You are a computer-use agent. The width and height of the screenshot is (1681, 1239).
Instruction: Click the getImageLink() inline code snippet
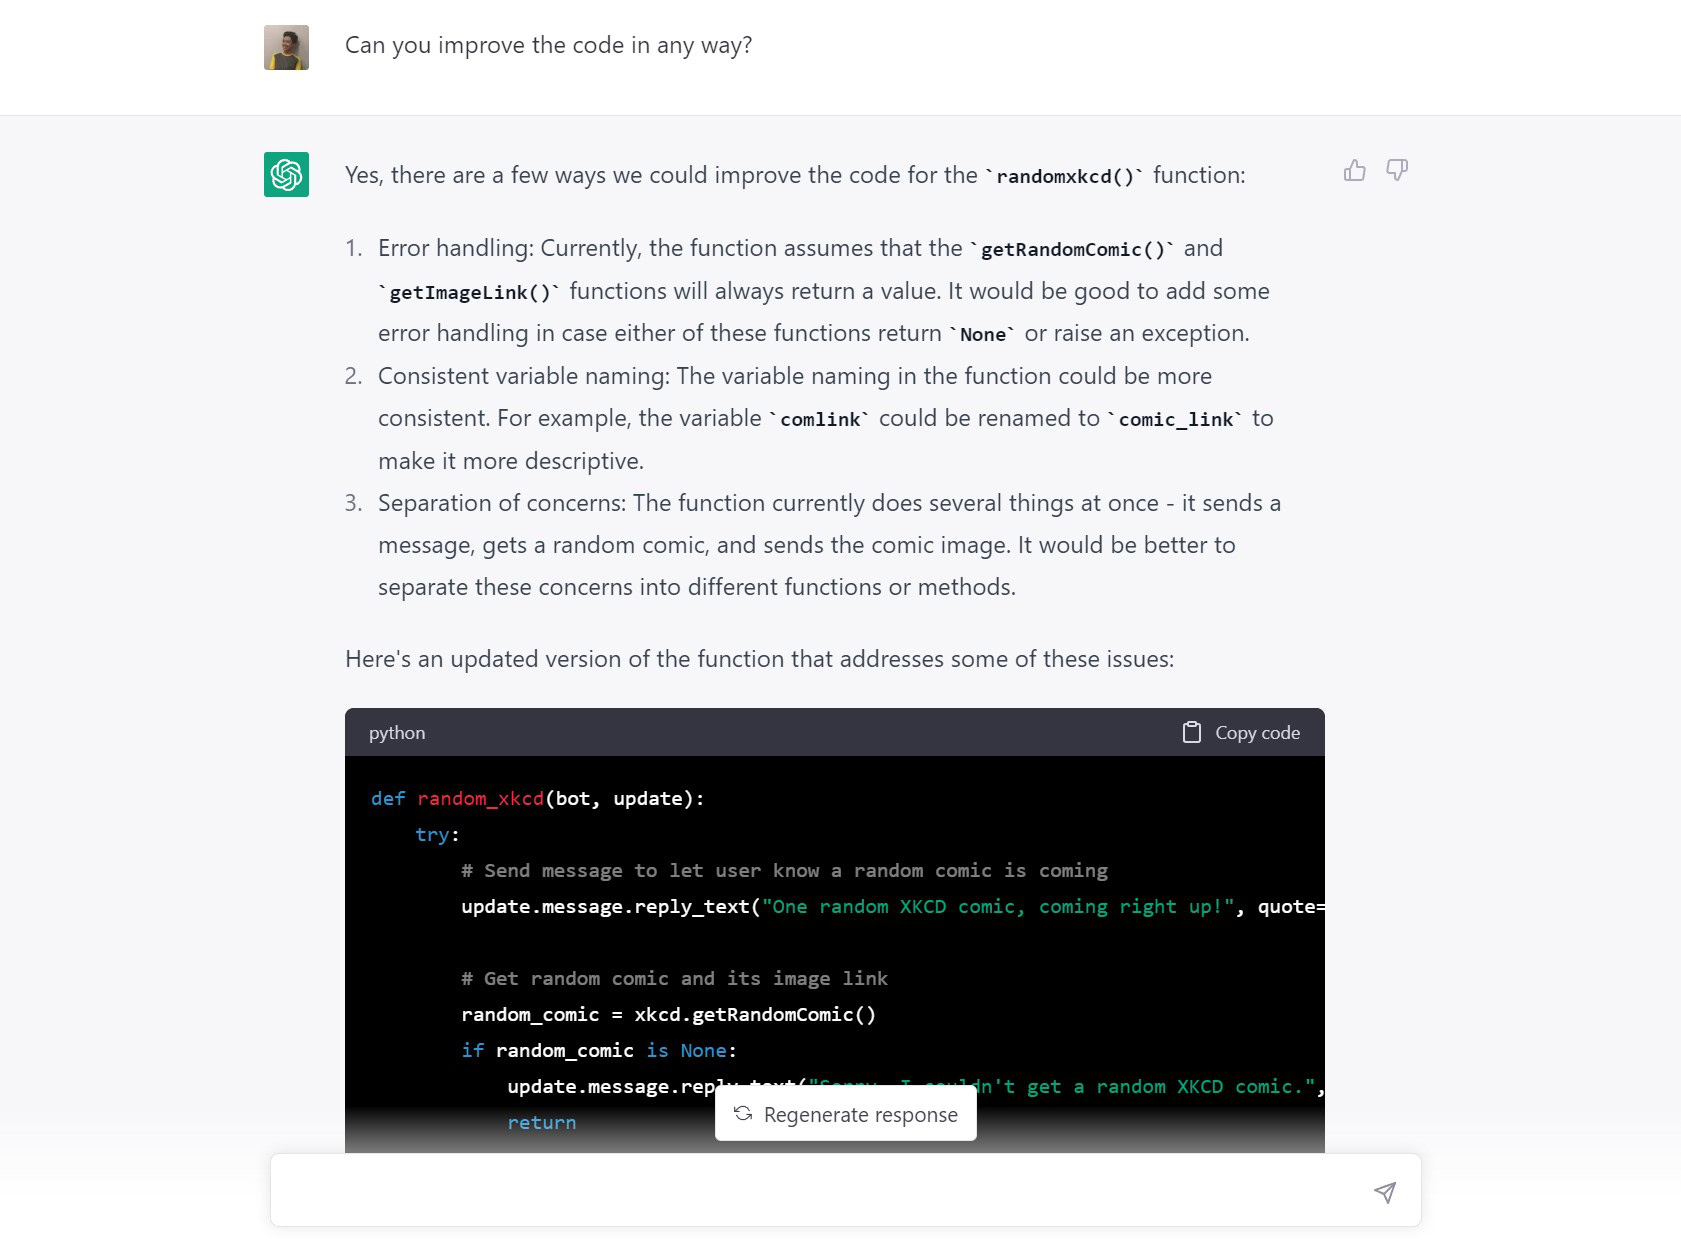pos(470,293)
